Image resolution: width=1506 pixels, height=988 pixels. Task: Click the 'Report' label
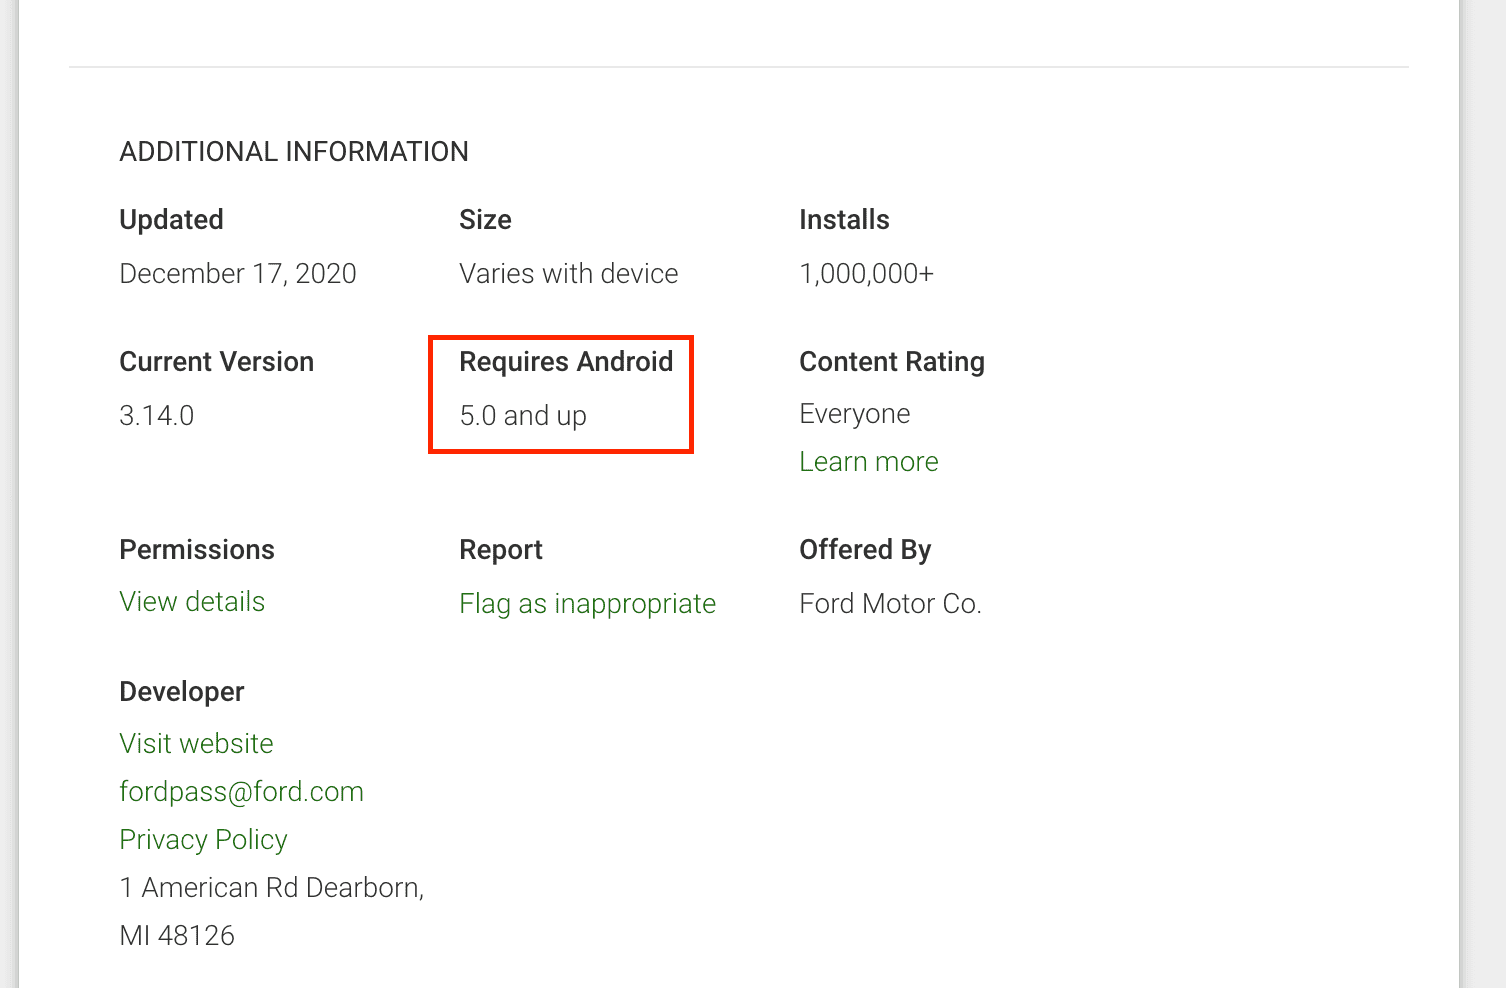pyautogui.click(x=501, y=550)
